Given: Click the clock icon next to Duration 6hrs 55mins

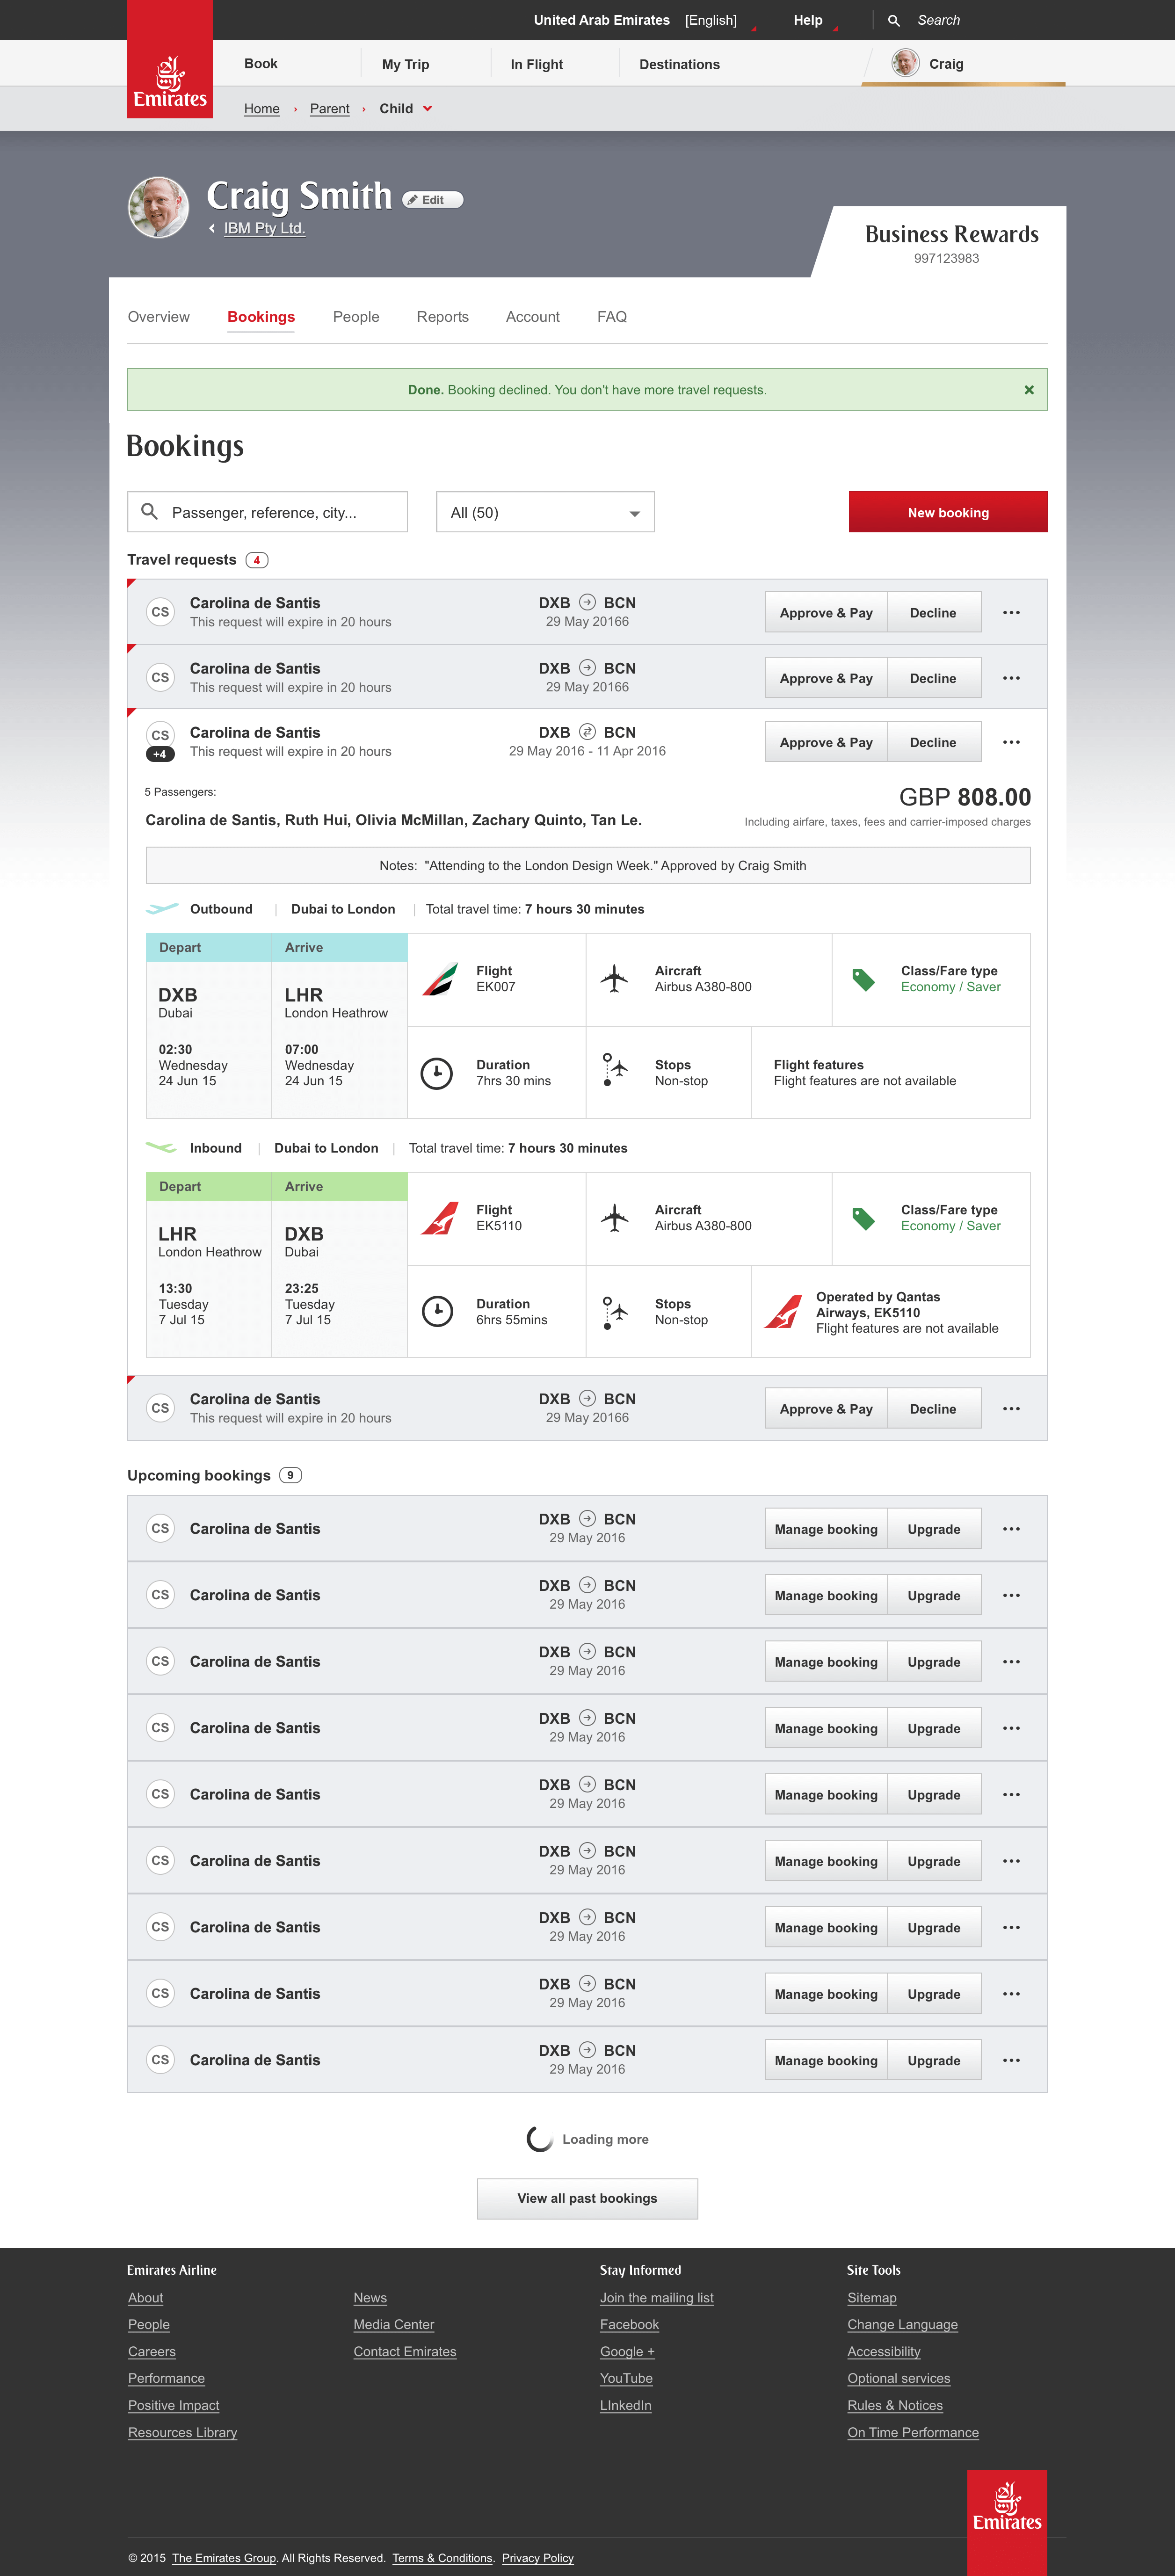Looking at the screenshot, I should [x=437, y=1311].
